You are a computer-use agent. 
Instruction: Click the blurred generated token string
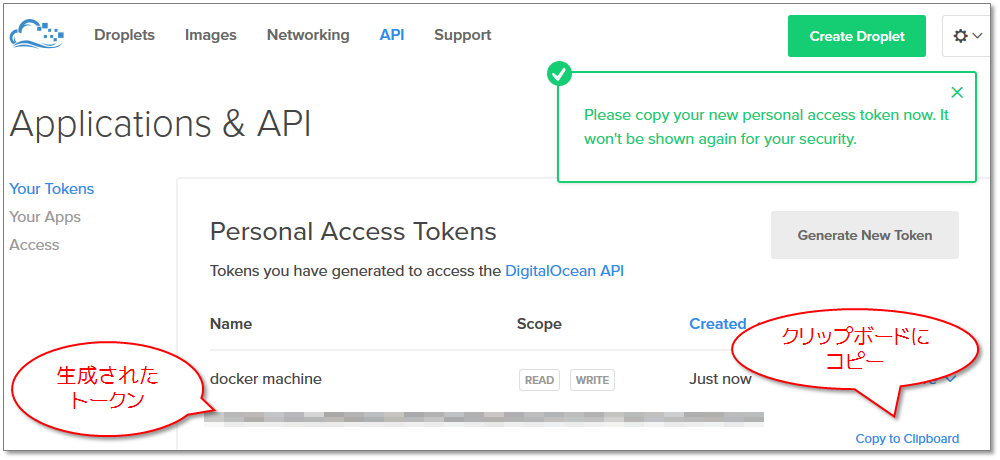[484, 418]
